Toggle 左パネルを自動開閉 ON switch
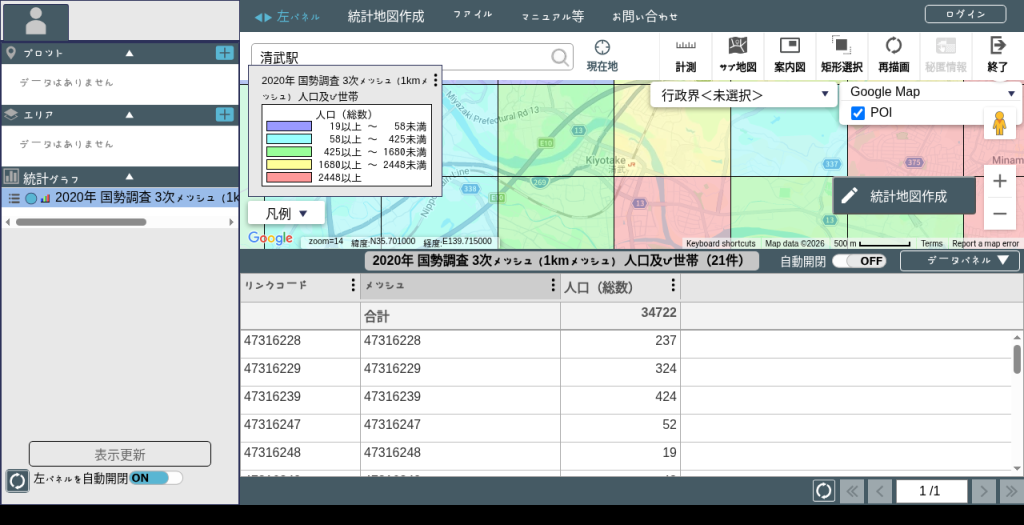Screen dimensions: 1024x525 [155, 478]
